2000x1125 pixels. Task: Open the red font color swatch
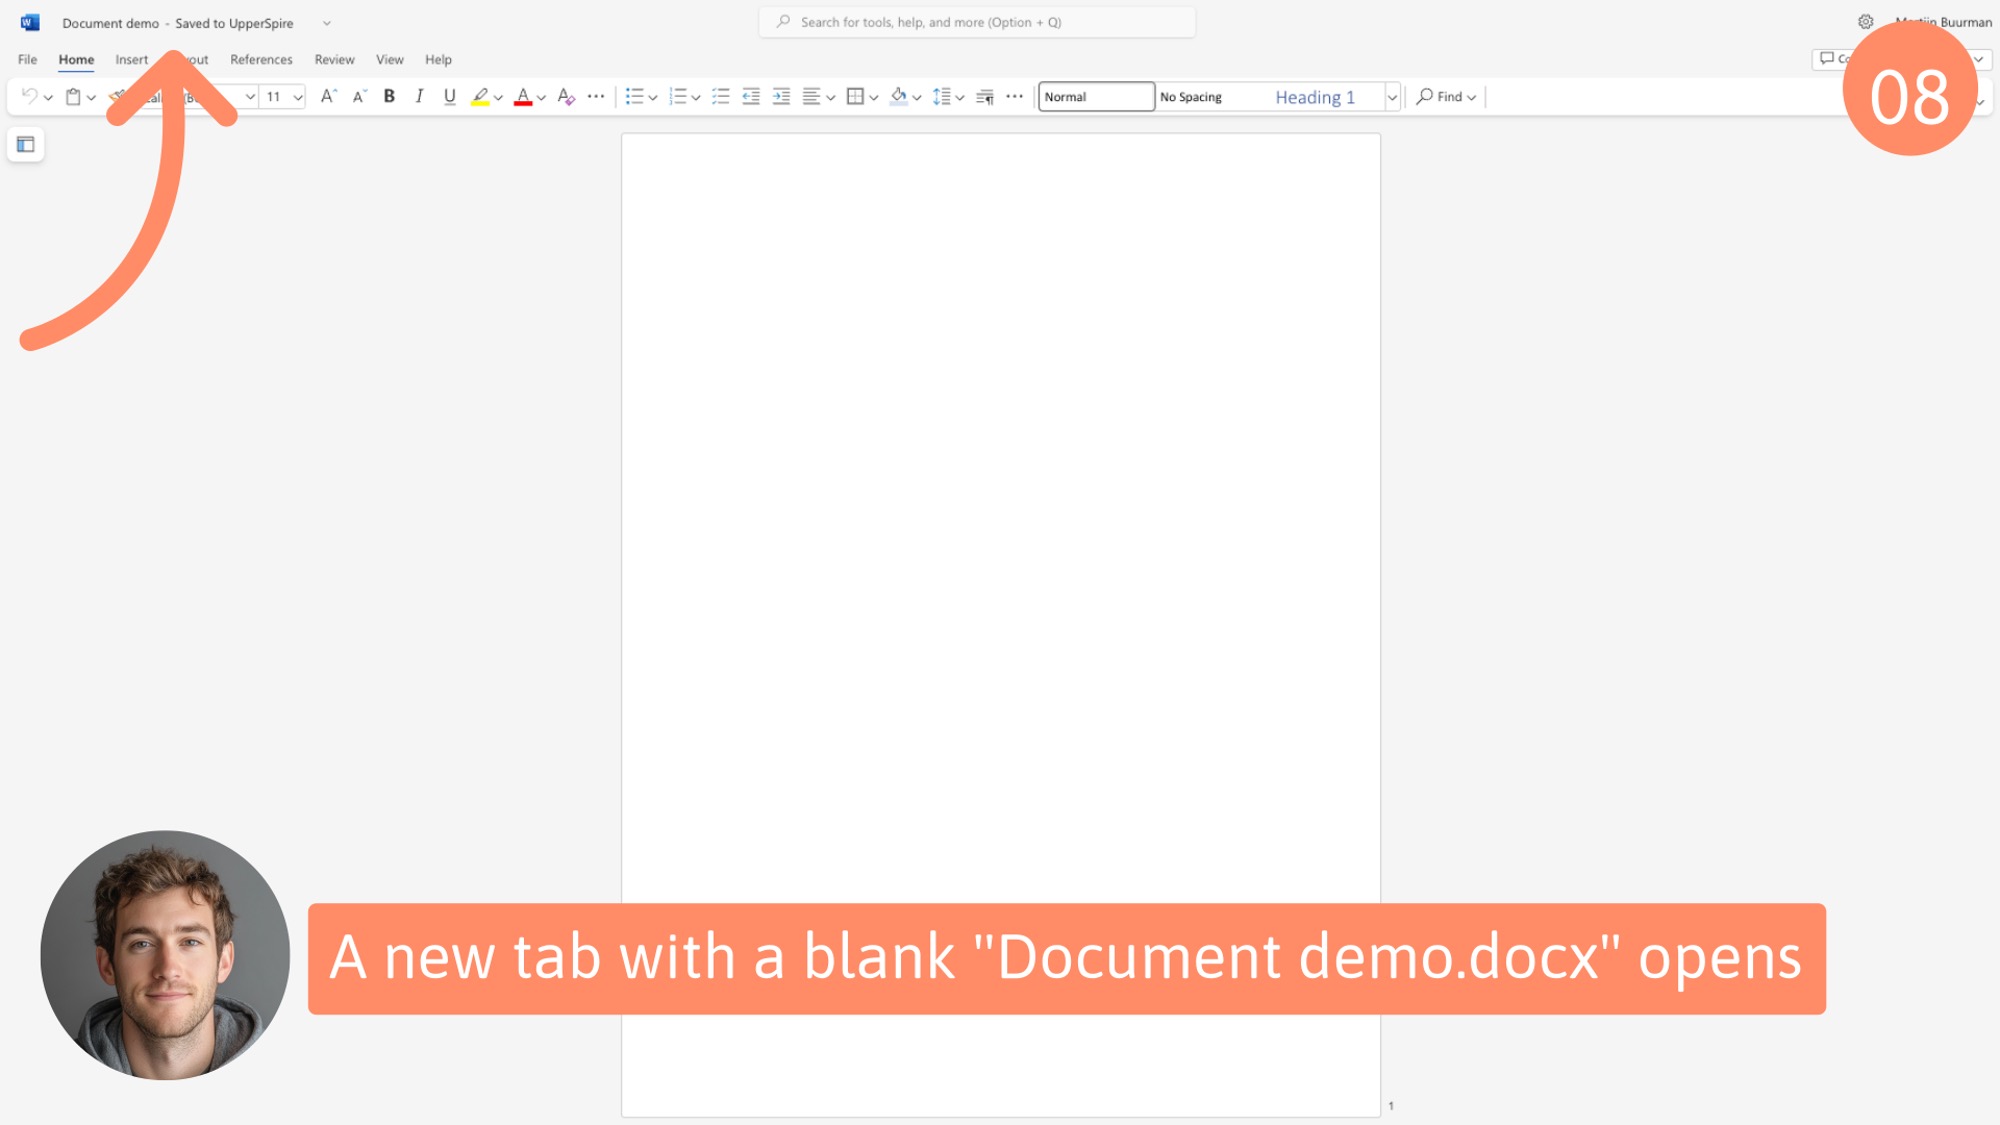(x=523, y=96)
